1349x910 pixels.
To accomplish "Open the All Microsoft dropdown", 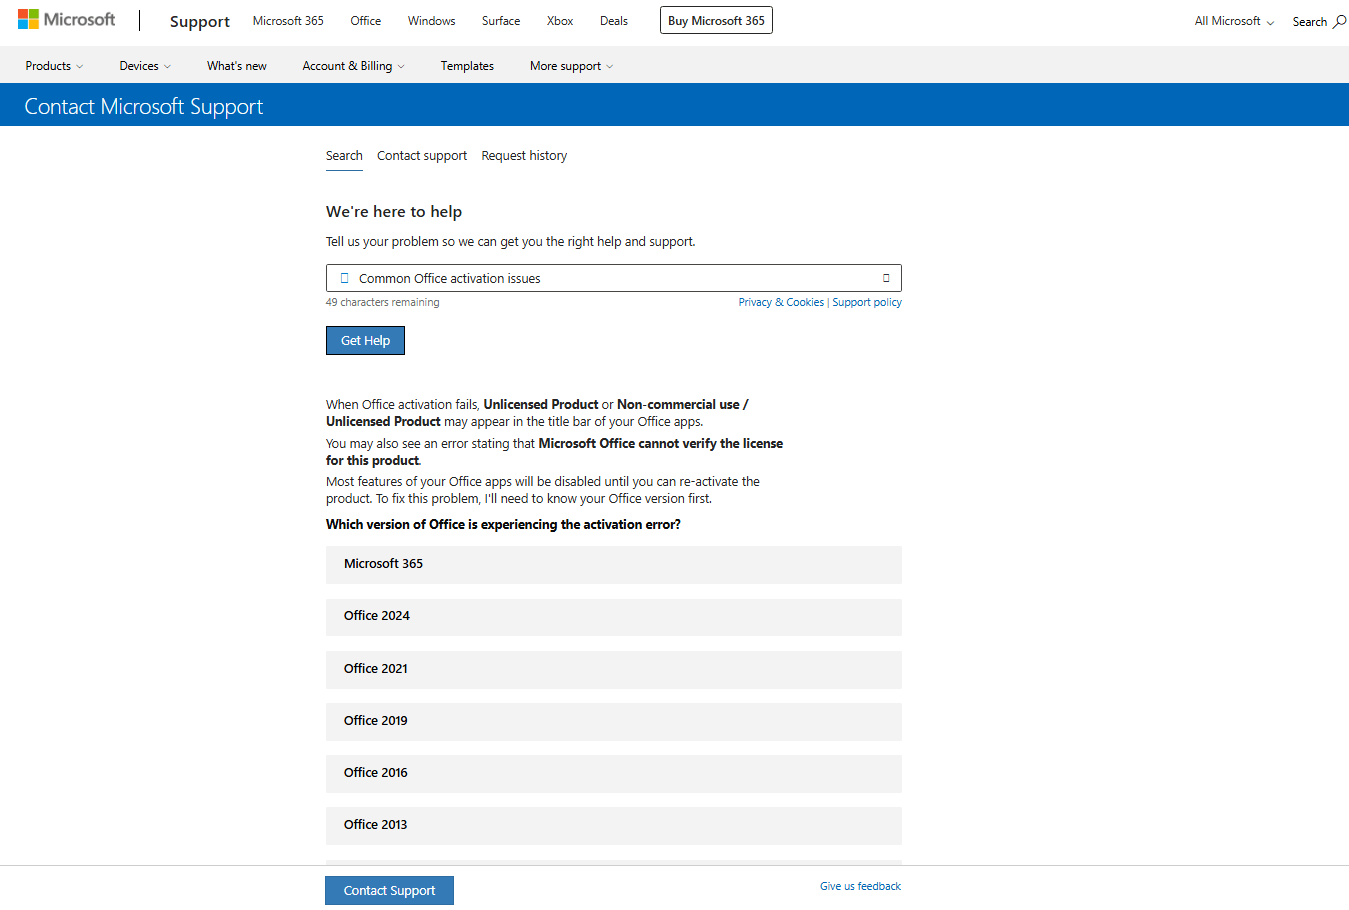I will (x=1234, y=21).
